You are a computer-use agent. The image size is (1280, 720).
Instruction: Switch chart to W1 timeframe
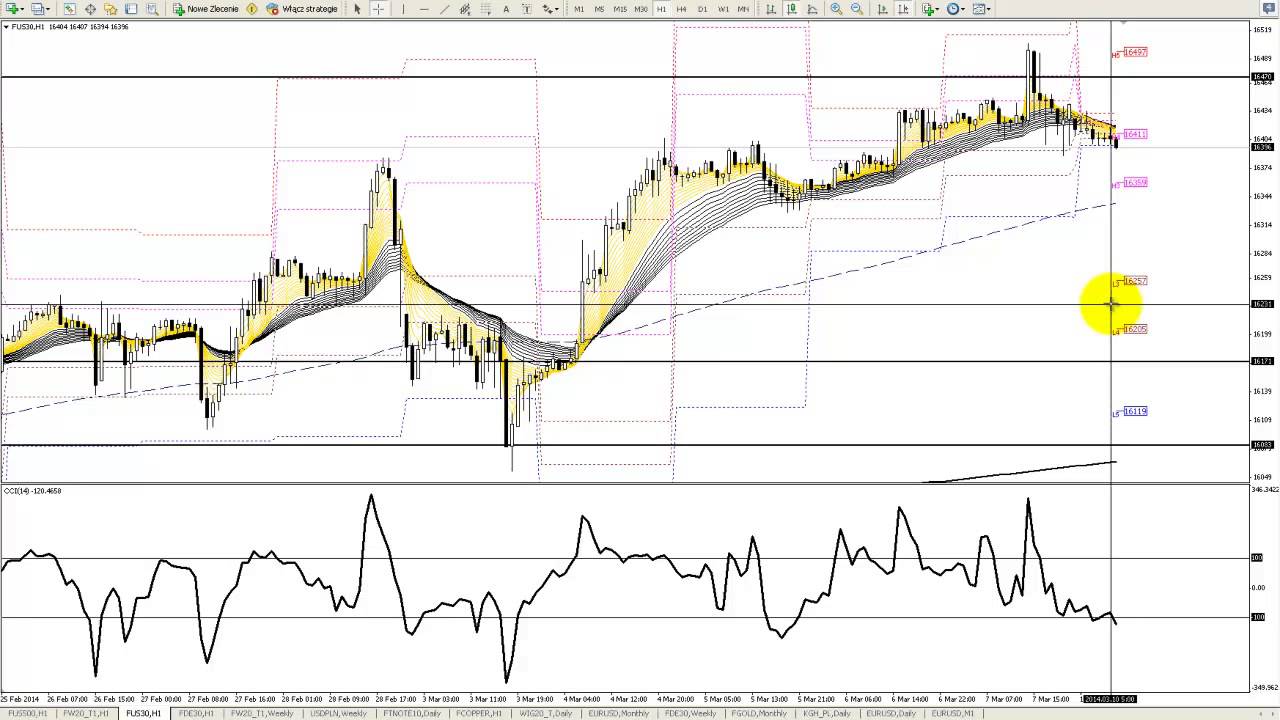(723, 9)
